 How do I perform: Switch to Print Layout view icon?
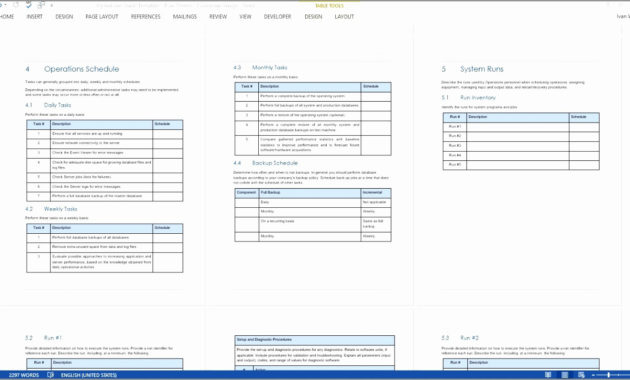click(x=565, y=375)
